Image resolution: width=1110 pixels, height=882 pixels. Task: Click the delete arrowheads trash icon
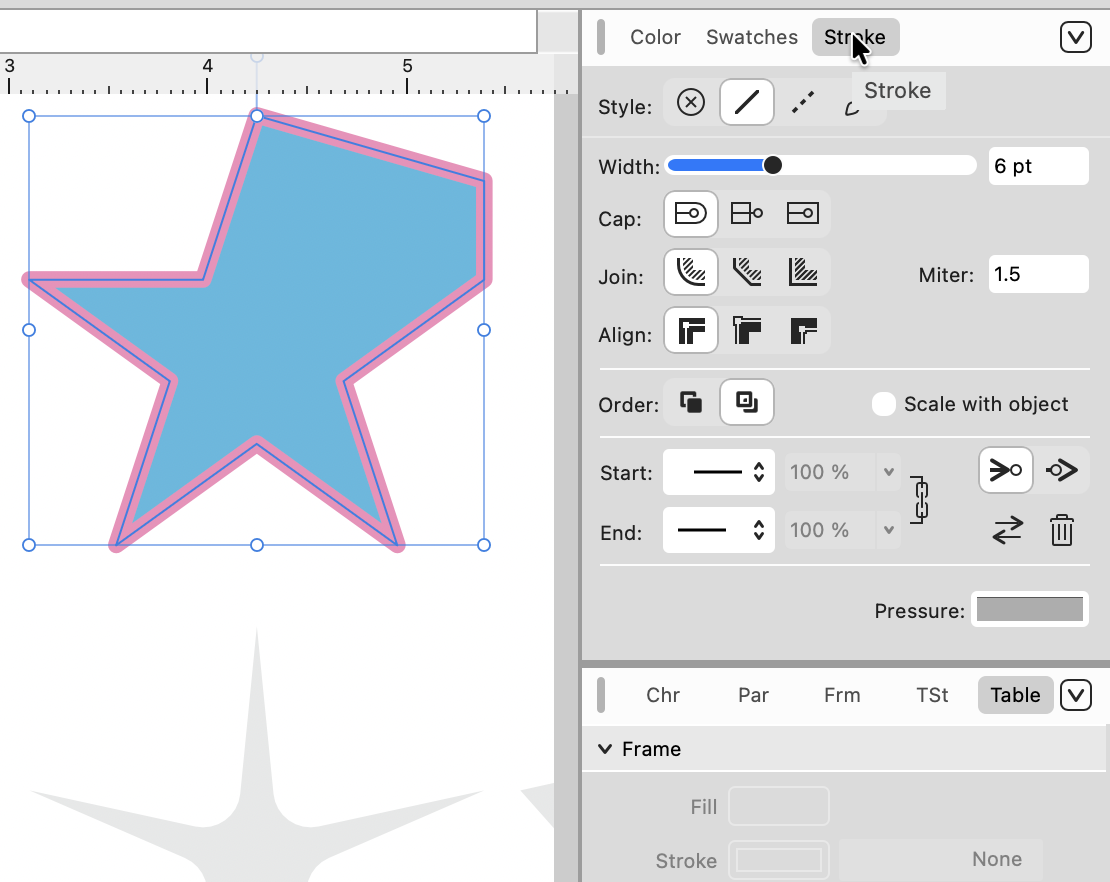[x=1061, y=530]
